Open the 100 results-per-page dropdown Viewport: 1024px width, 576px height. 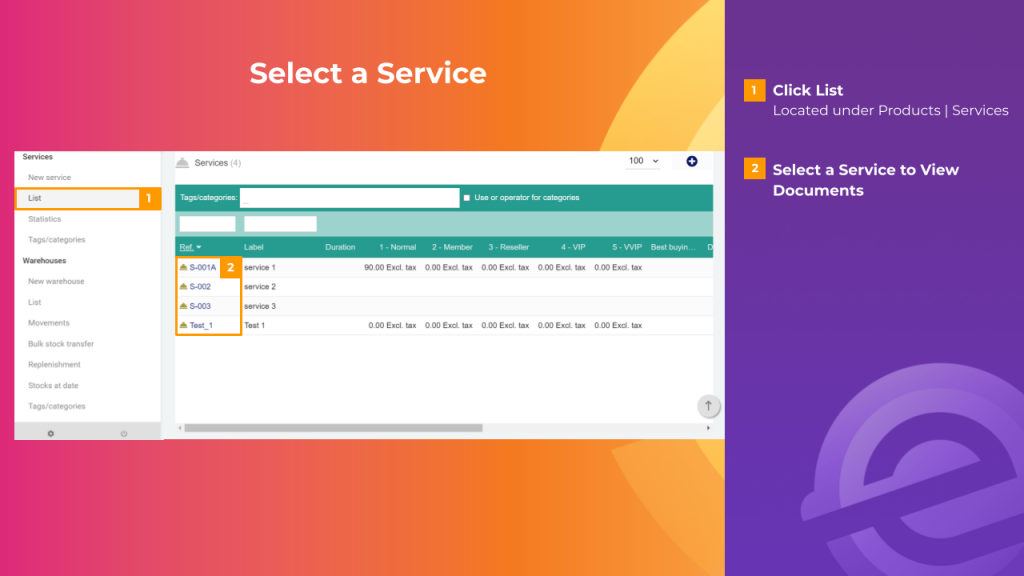(642, 161)
